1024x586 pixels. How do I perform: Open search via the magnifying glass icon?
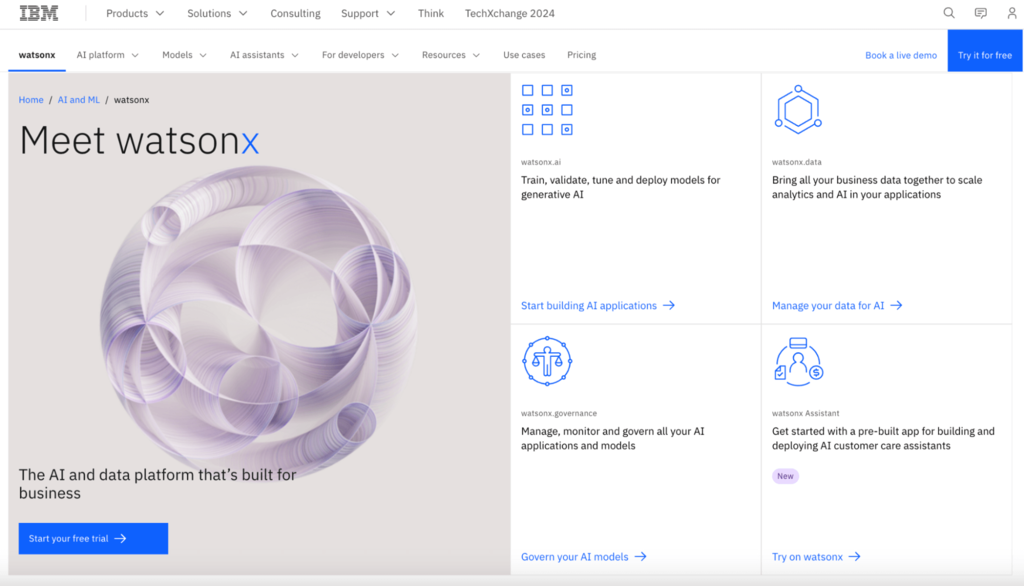click(x=948, y=13)
